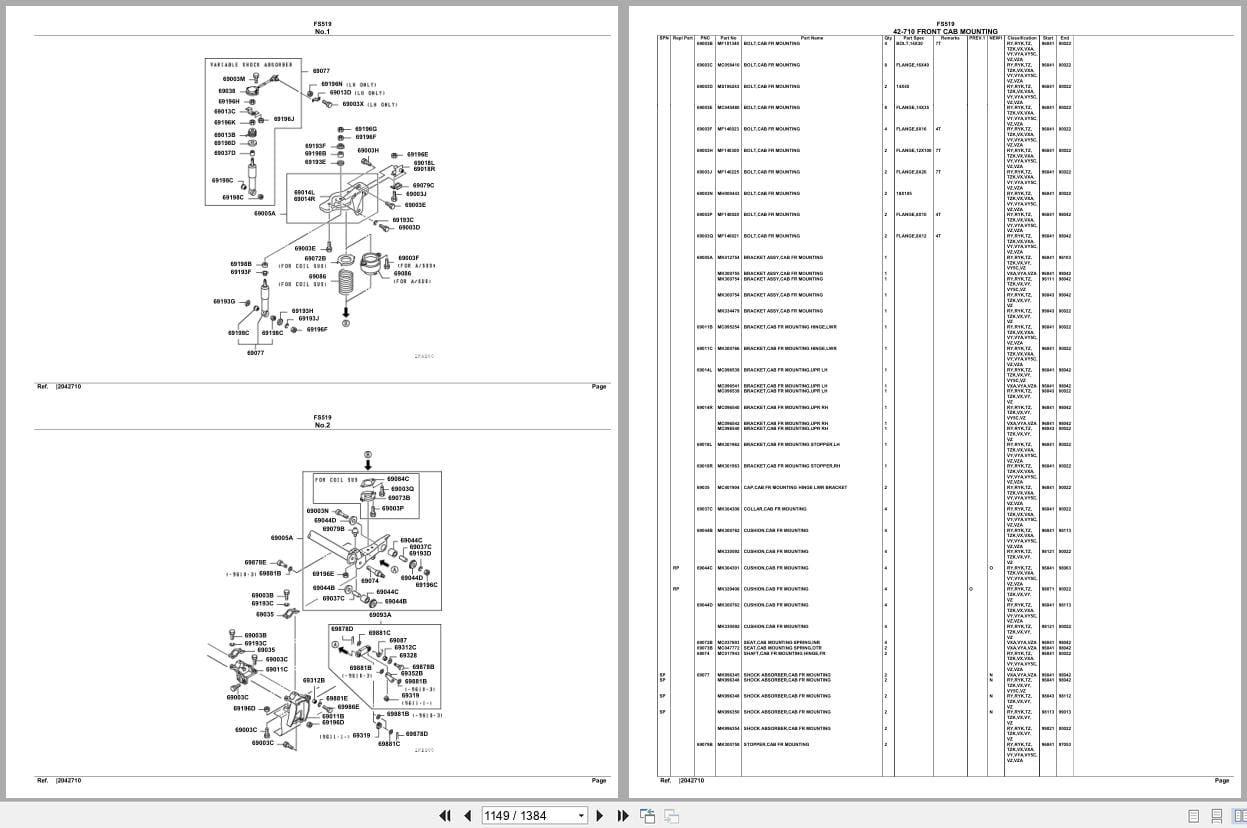The image size is (1247, 828).
Task: Click label 69986E in diagram No.2
Action: [x=348, y=707]
